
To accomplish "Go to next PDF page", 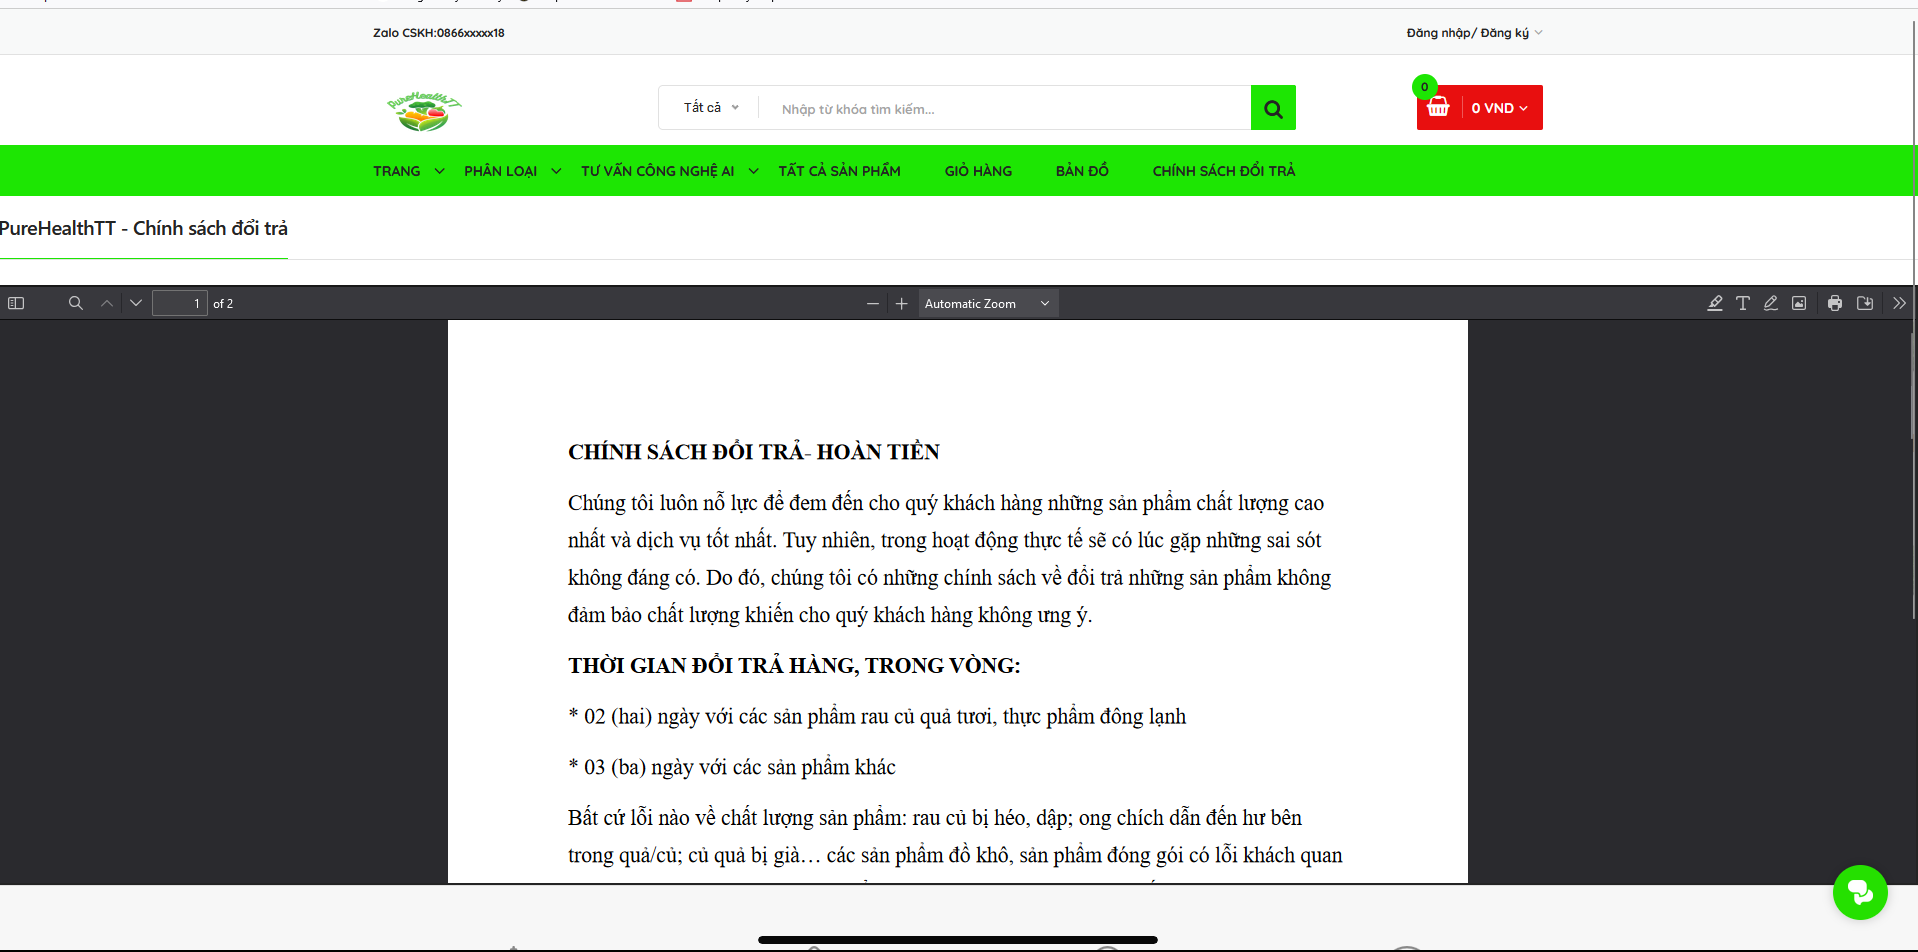I will (x=136, y=303).
